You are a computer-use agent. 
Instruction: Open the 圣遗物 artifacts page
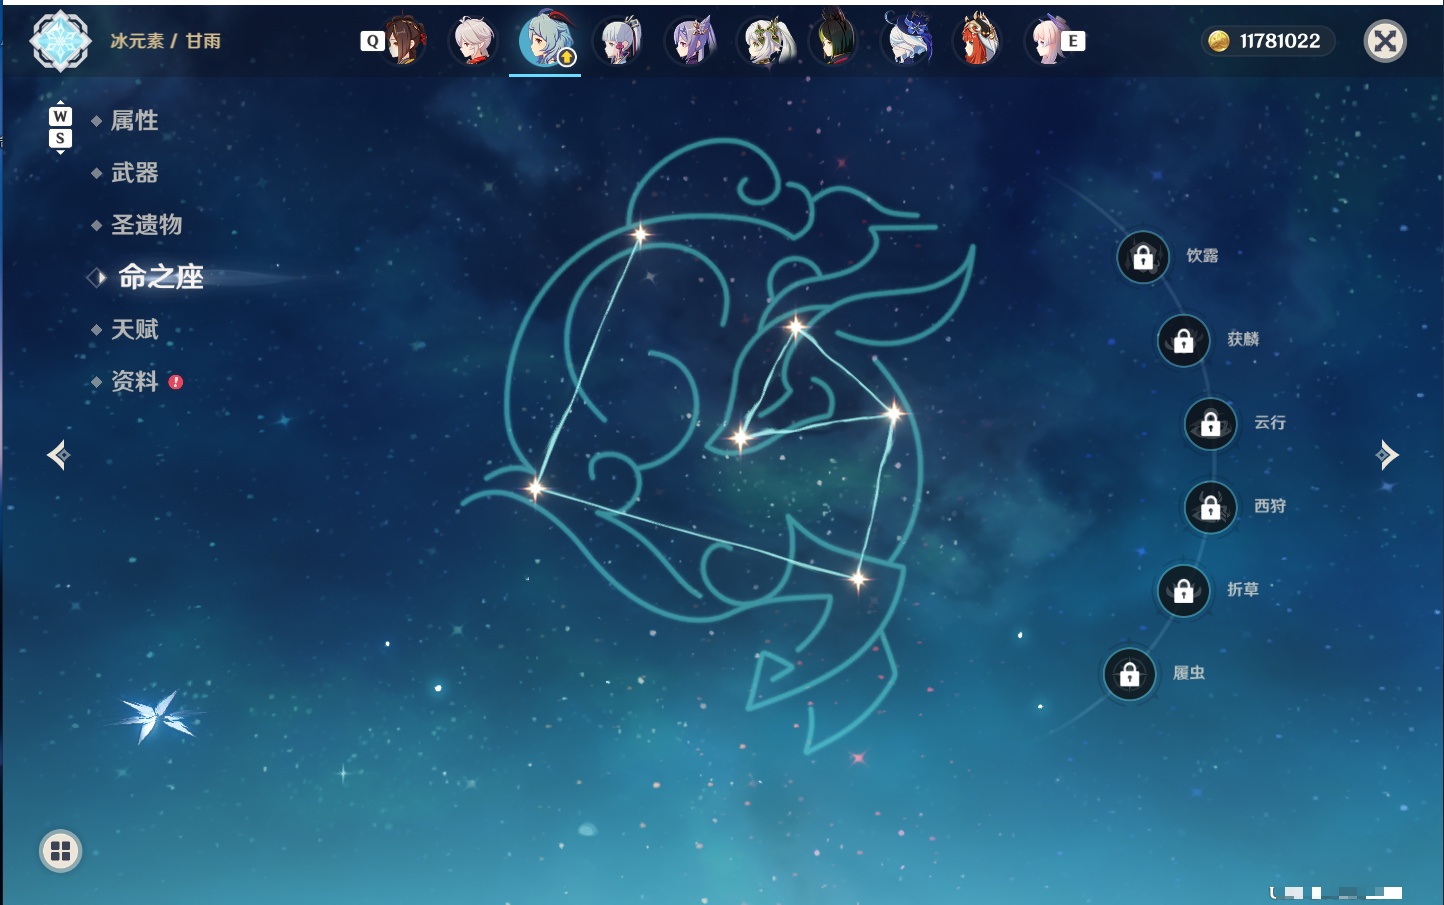[146, 225]
